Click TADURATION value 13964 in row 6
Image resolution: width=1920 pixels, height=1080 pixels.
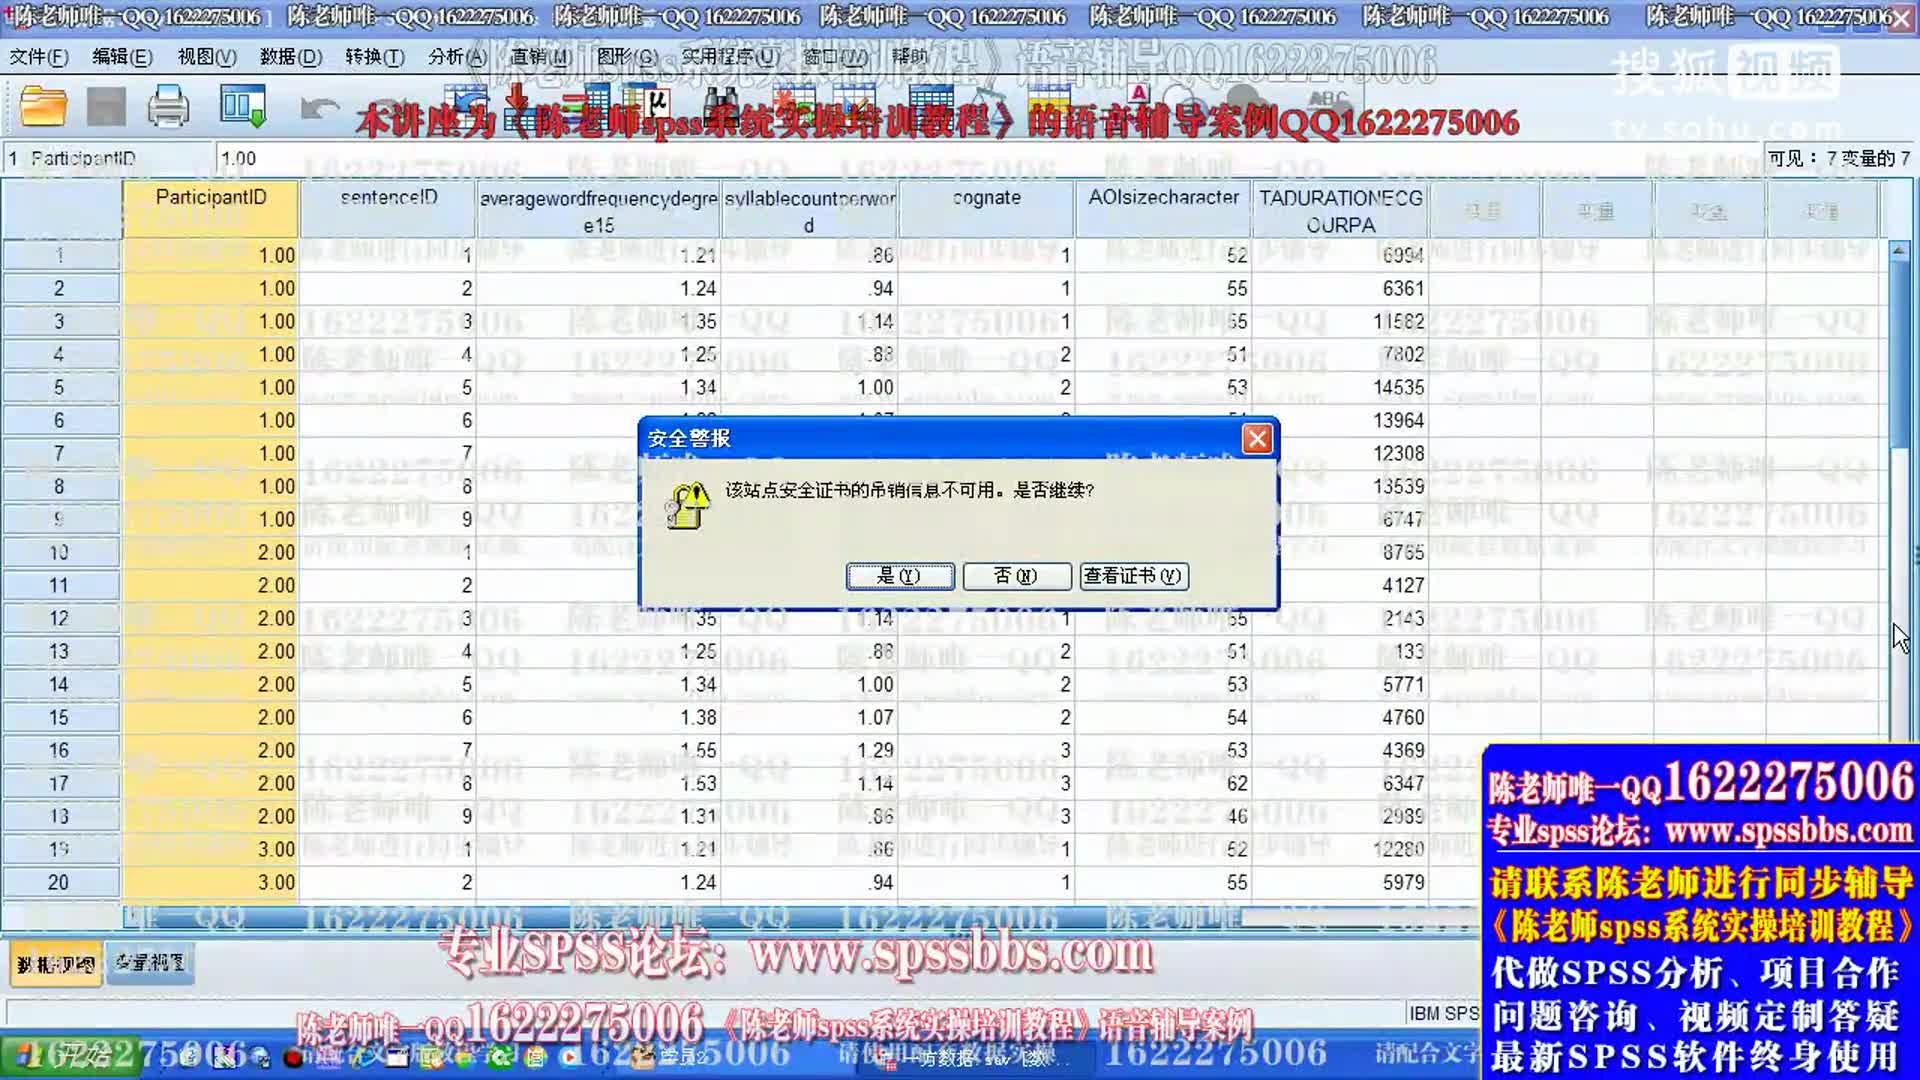1340,420
